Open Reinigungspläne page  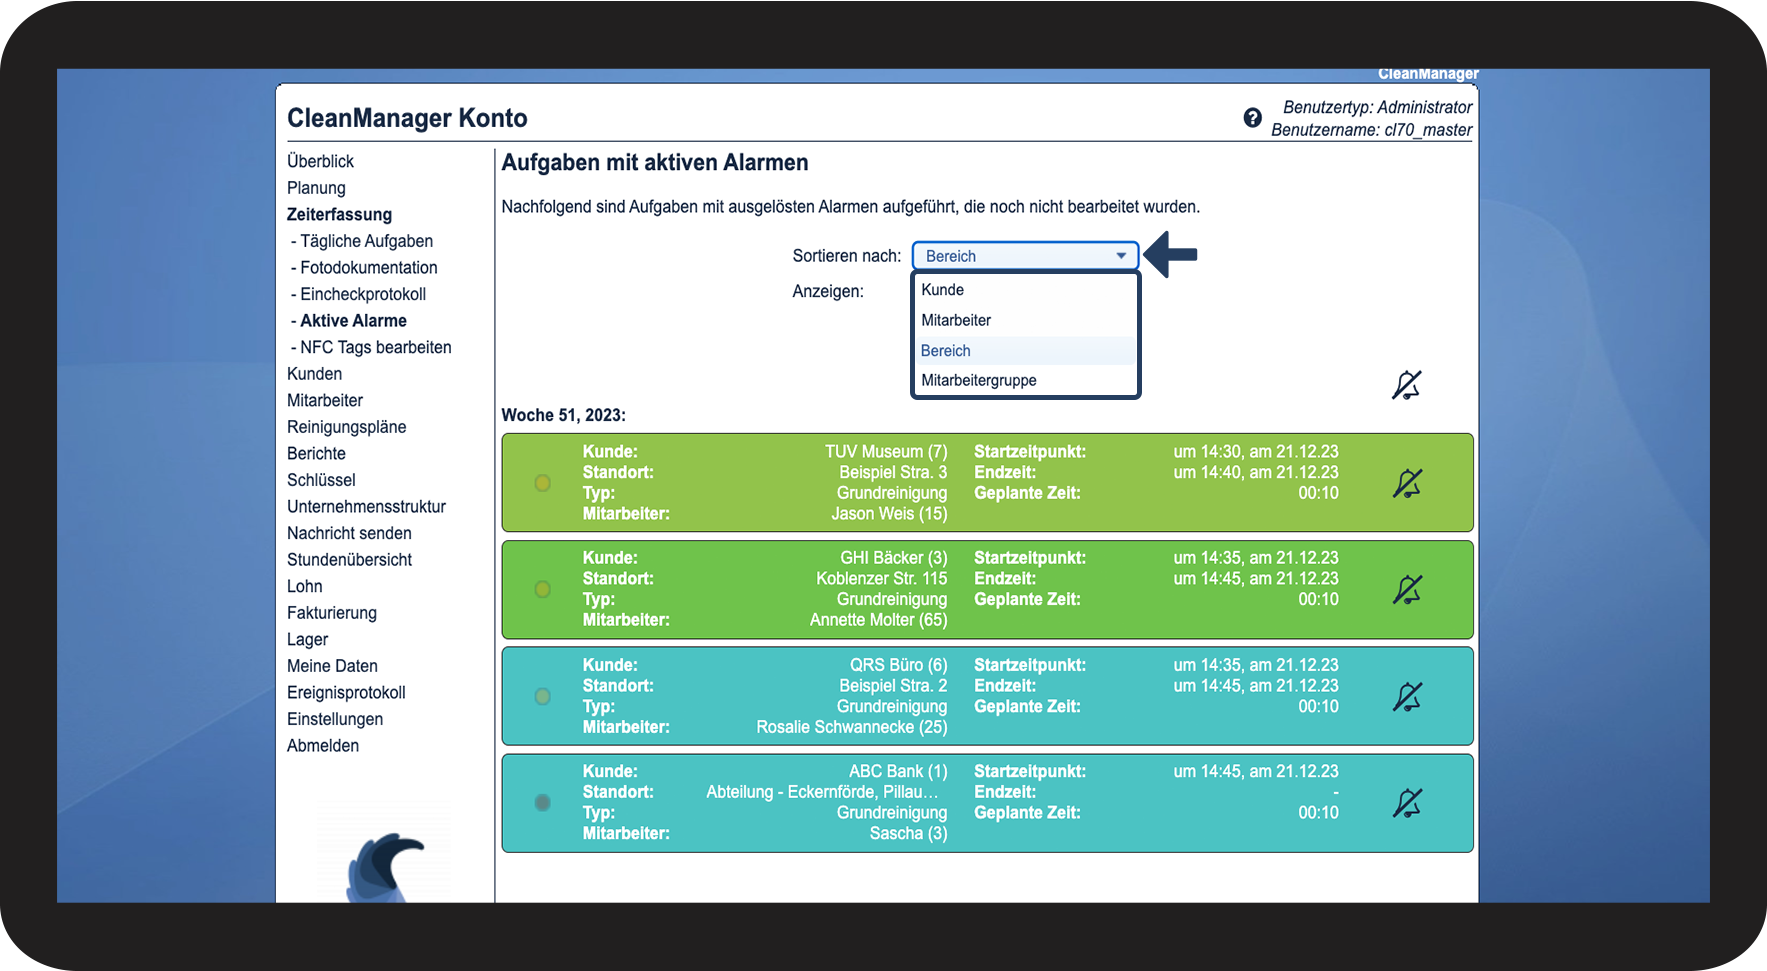point(347,427)
